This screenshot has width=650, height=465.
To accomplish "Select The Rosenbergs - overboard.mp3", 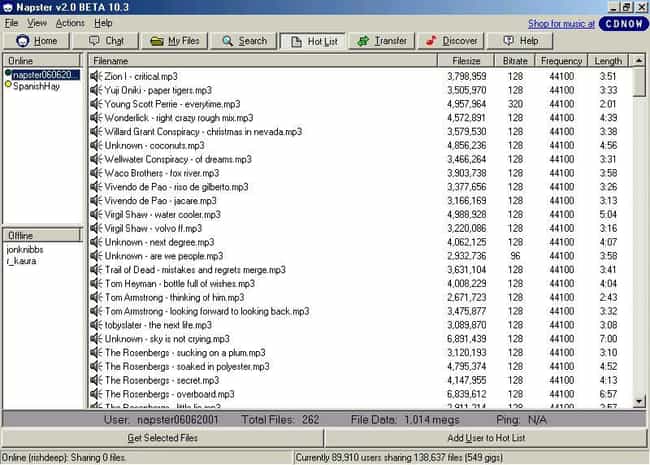I will coord(170,394).
